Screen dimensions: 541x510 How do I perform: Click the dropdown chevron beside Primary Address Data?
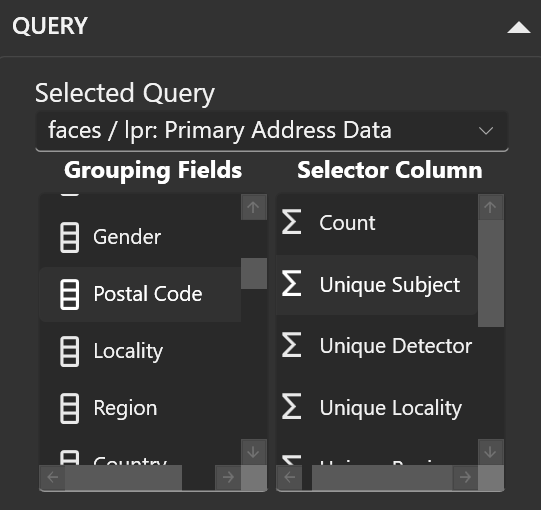(486, 131)
